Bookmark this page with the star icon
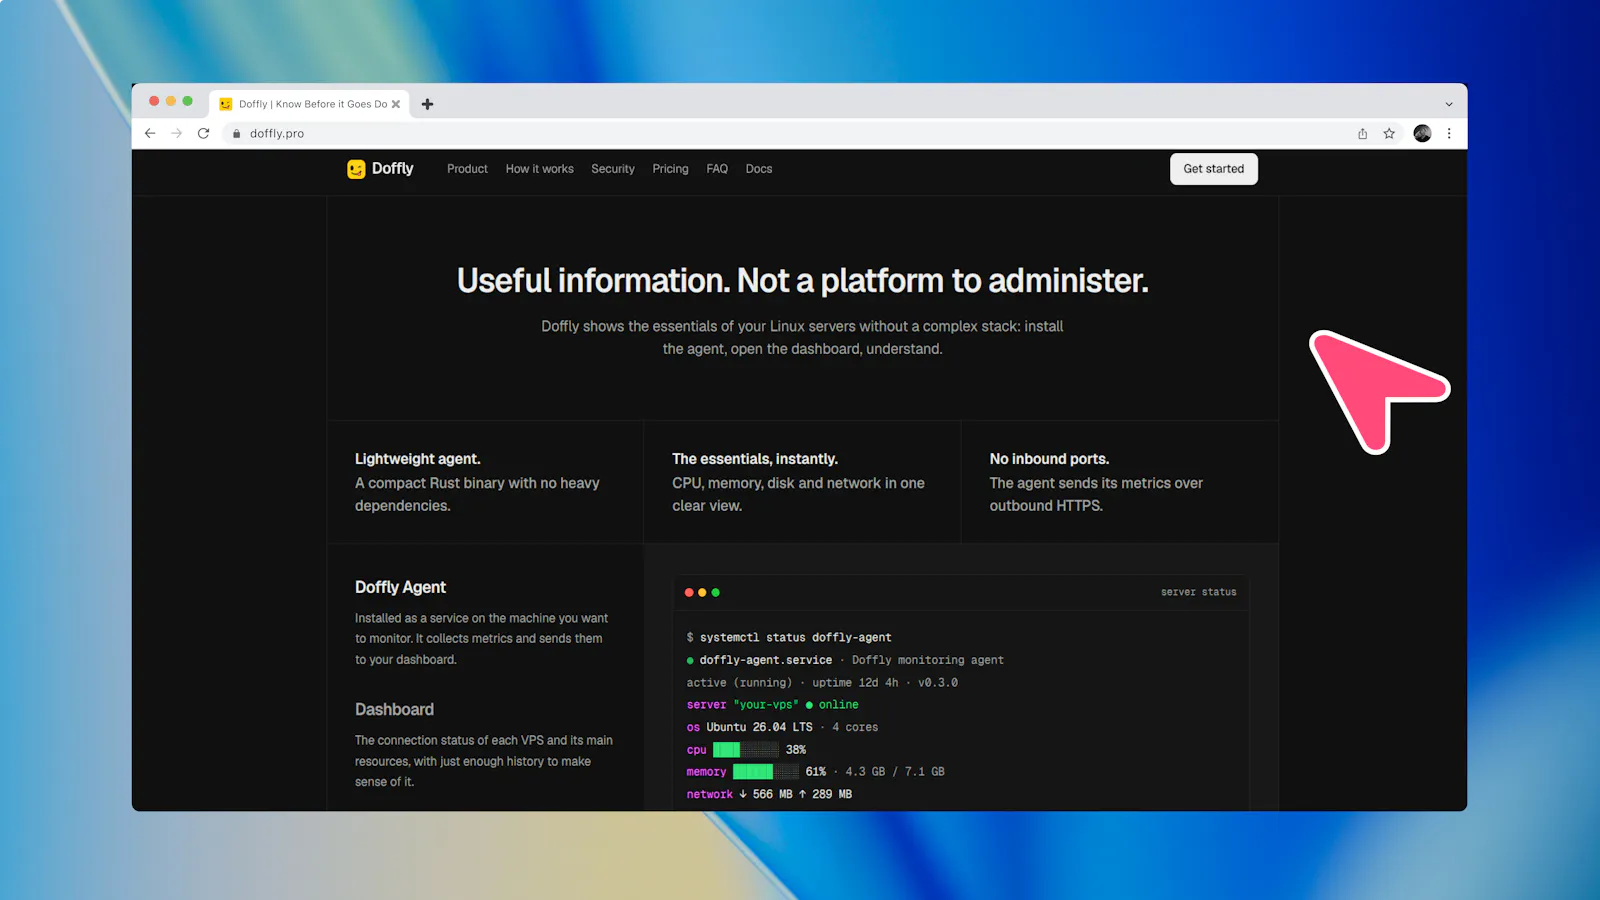 tap(1389, 133)
